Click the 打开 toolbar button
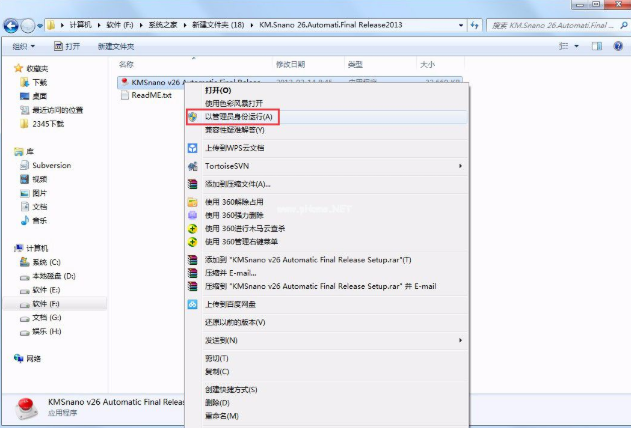The width and height of the screenshot is (631, 428). [x=66, y=46]
